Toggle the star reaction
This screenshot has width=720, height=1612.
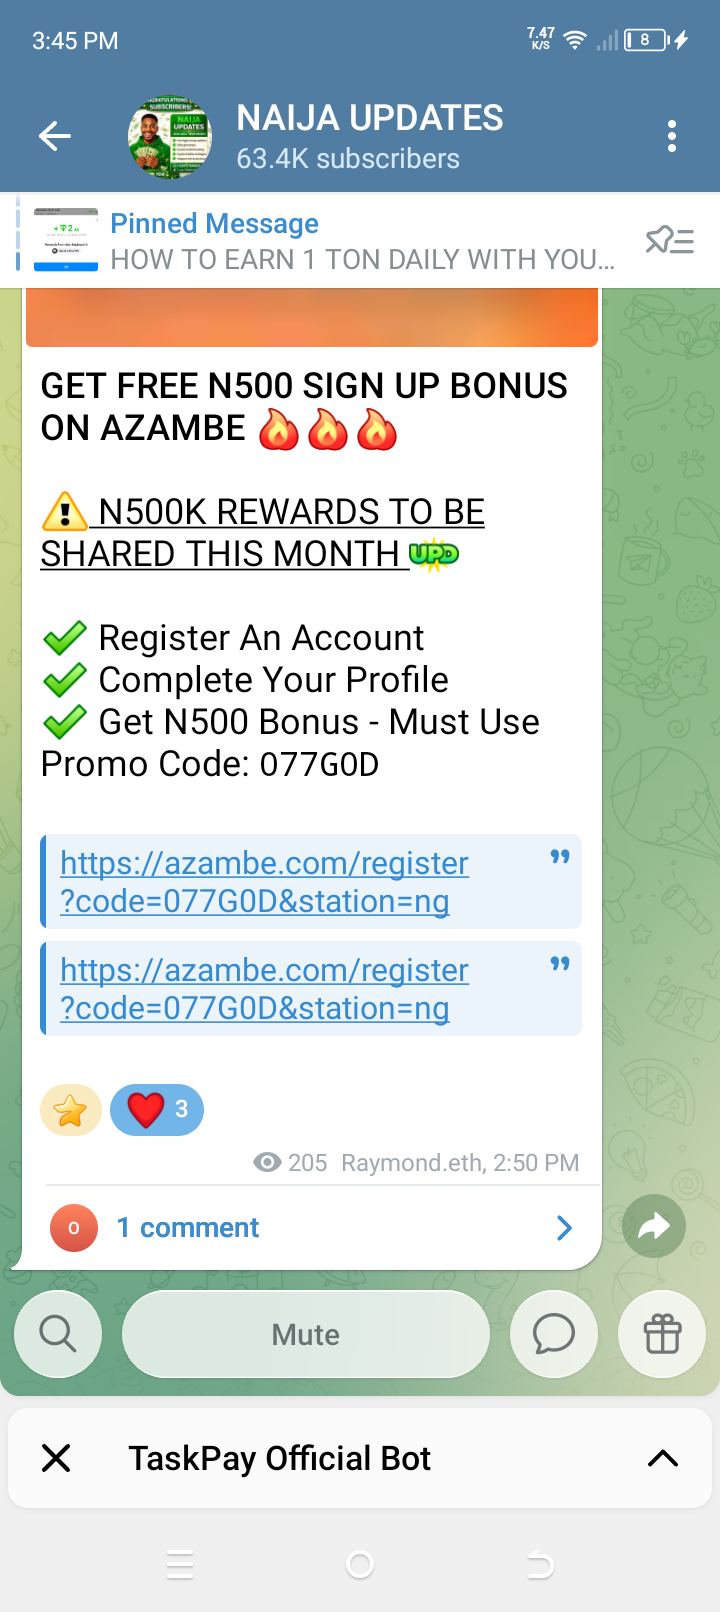(71, 1110)
